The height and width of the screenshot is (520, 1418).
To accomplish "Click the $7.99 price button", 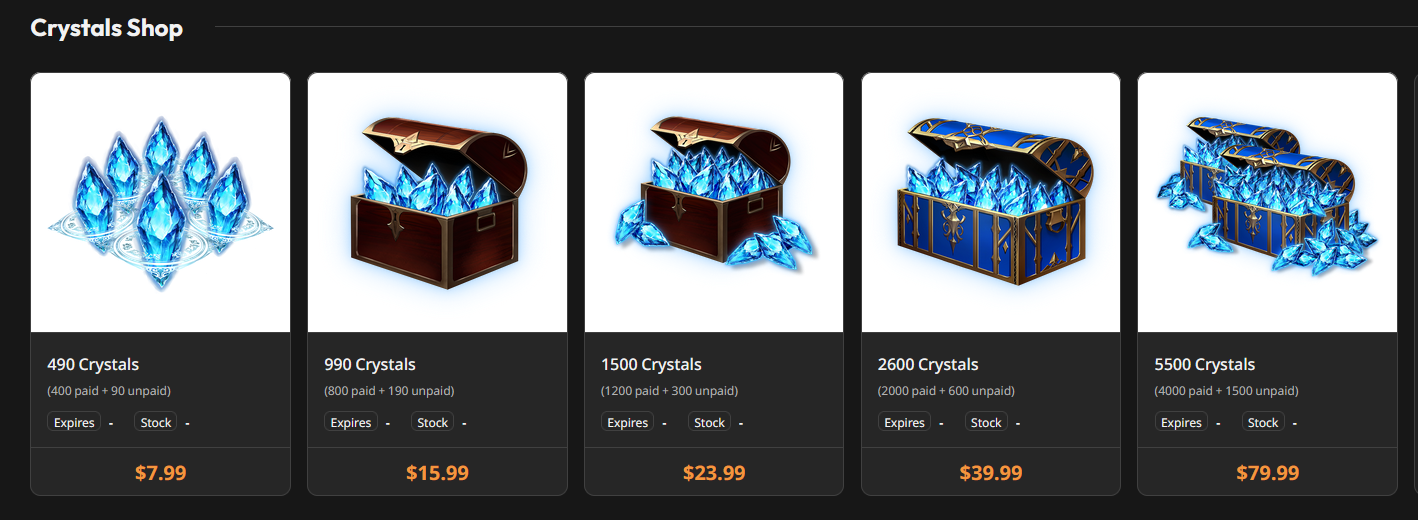I will [x=160, y=472].
